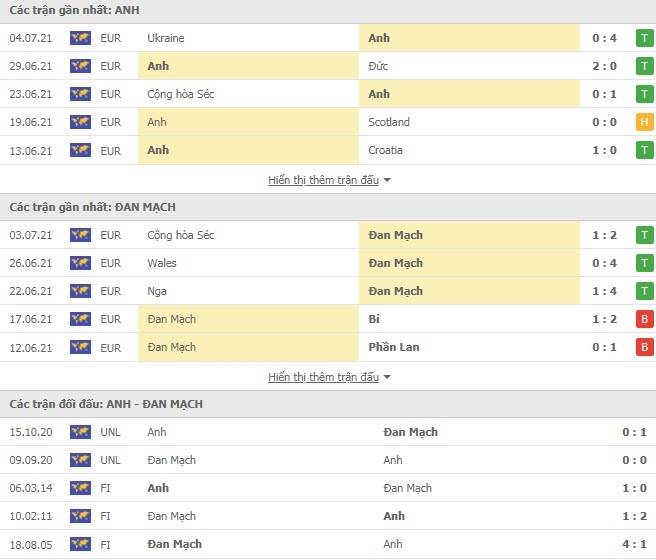Click the red B badge for Đan Mạch vs Bỉ
This screenshot has width=656, height=560.
(x=645, y=319)
